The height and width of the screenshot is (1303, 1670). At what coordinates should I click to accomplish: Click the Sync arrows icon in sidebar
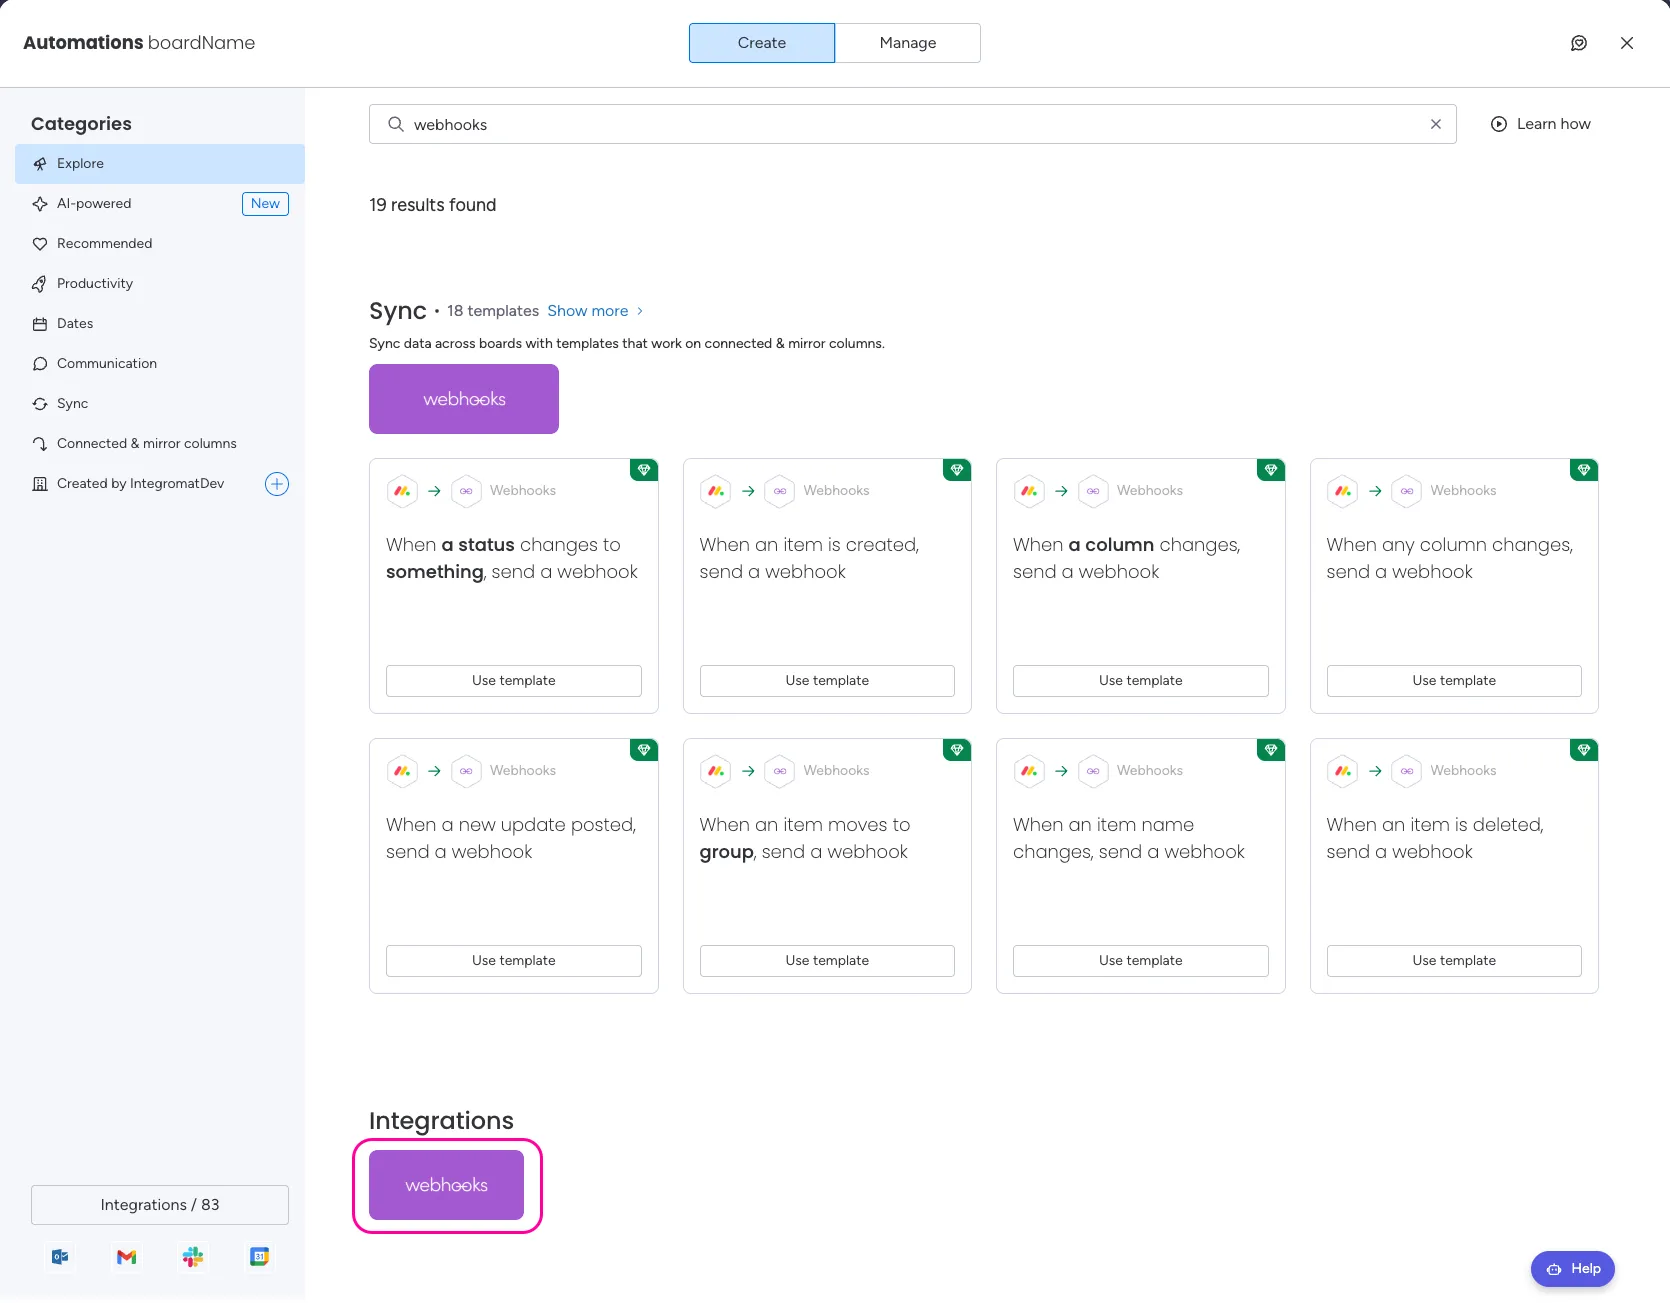[40, 404]
